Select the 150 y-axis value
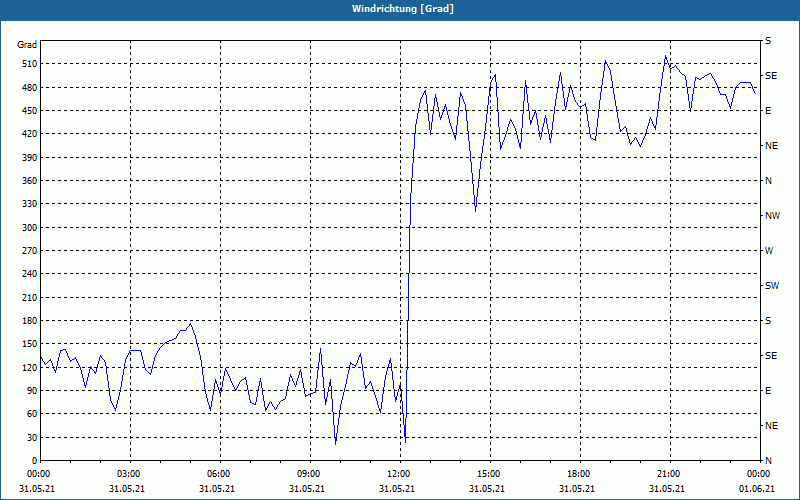Image resolution: width=800 pixels, height=500 pixels. (x=29, y=344)
